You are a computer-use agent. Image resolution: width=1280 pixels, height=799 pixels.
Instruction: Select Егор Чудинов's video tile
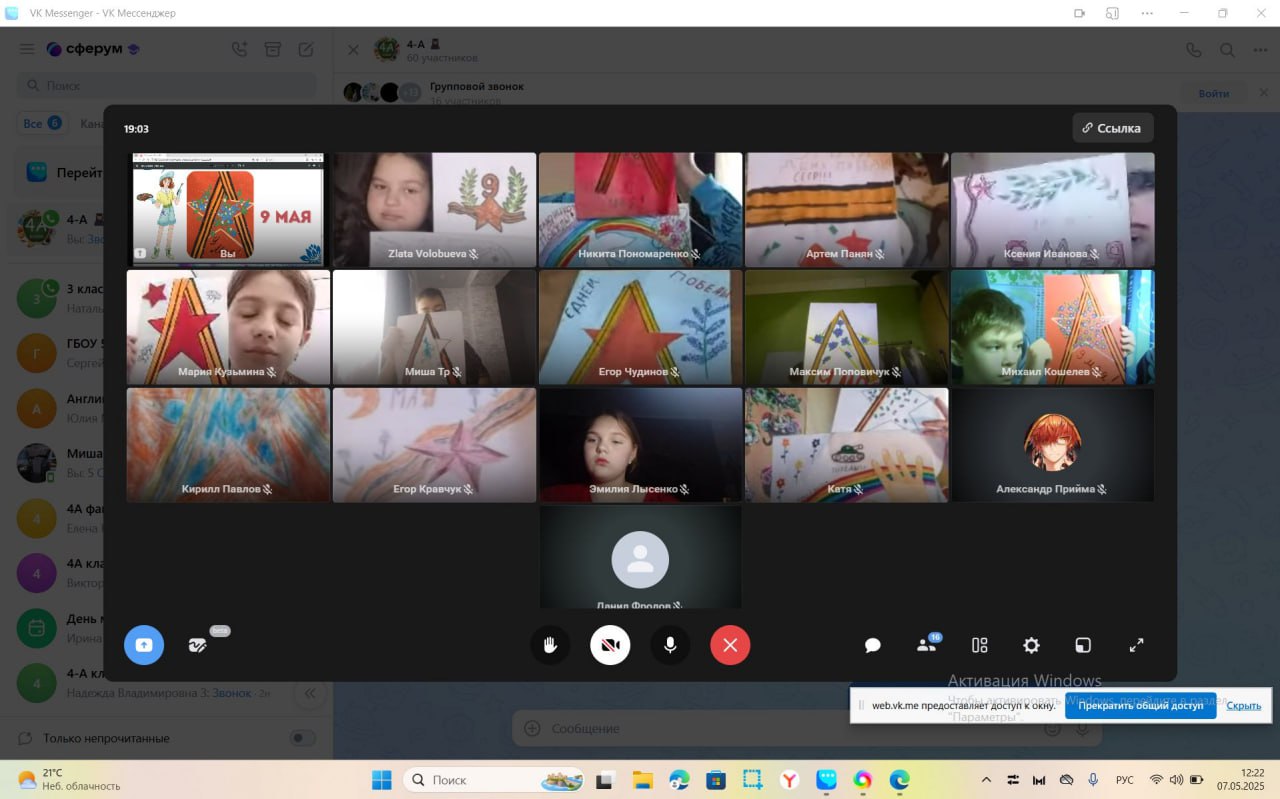tap(640, 327)
